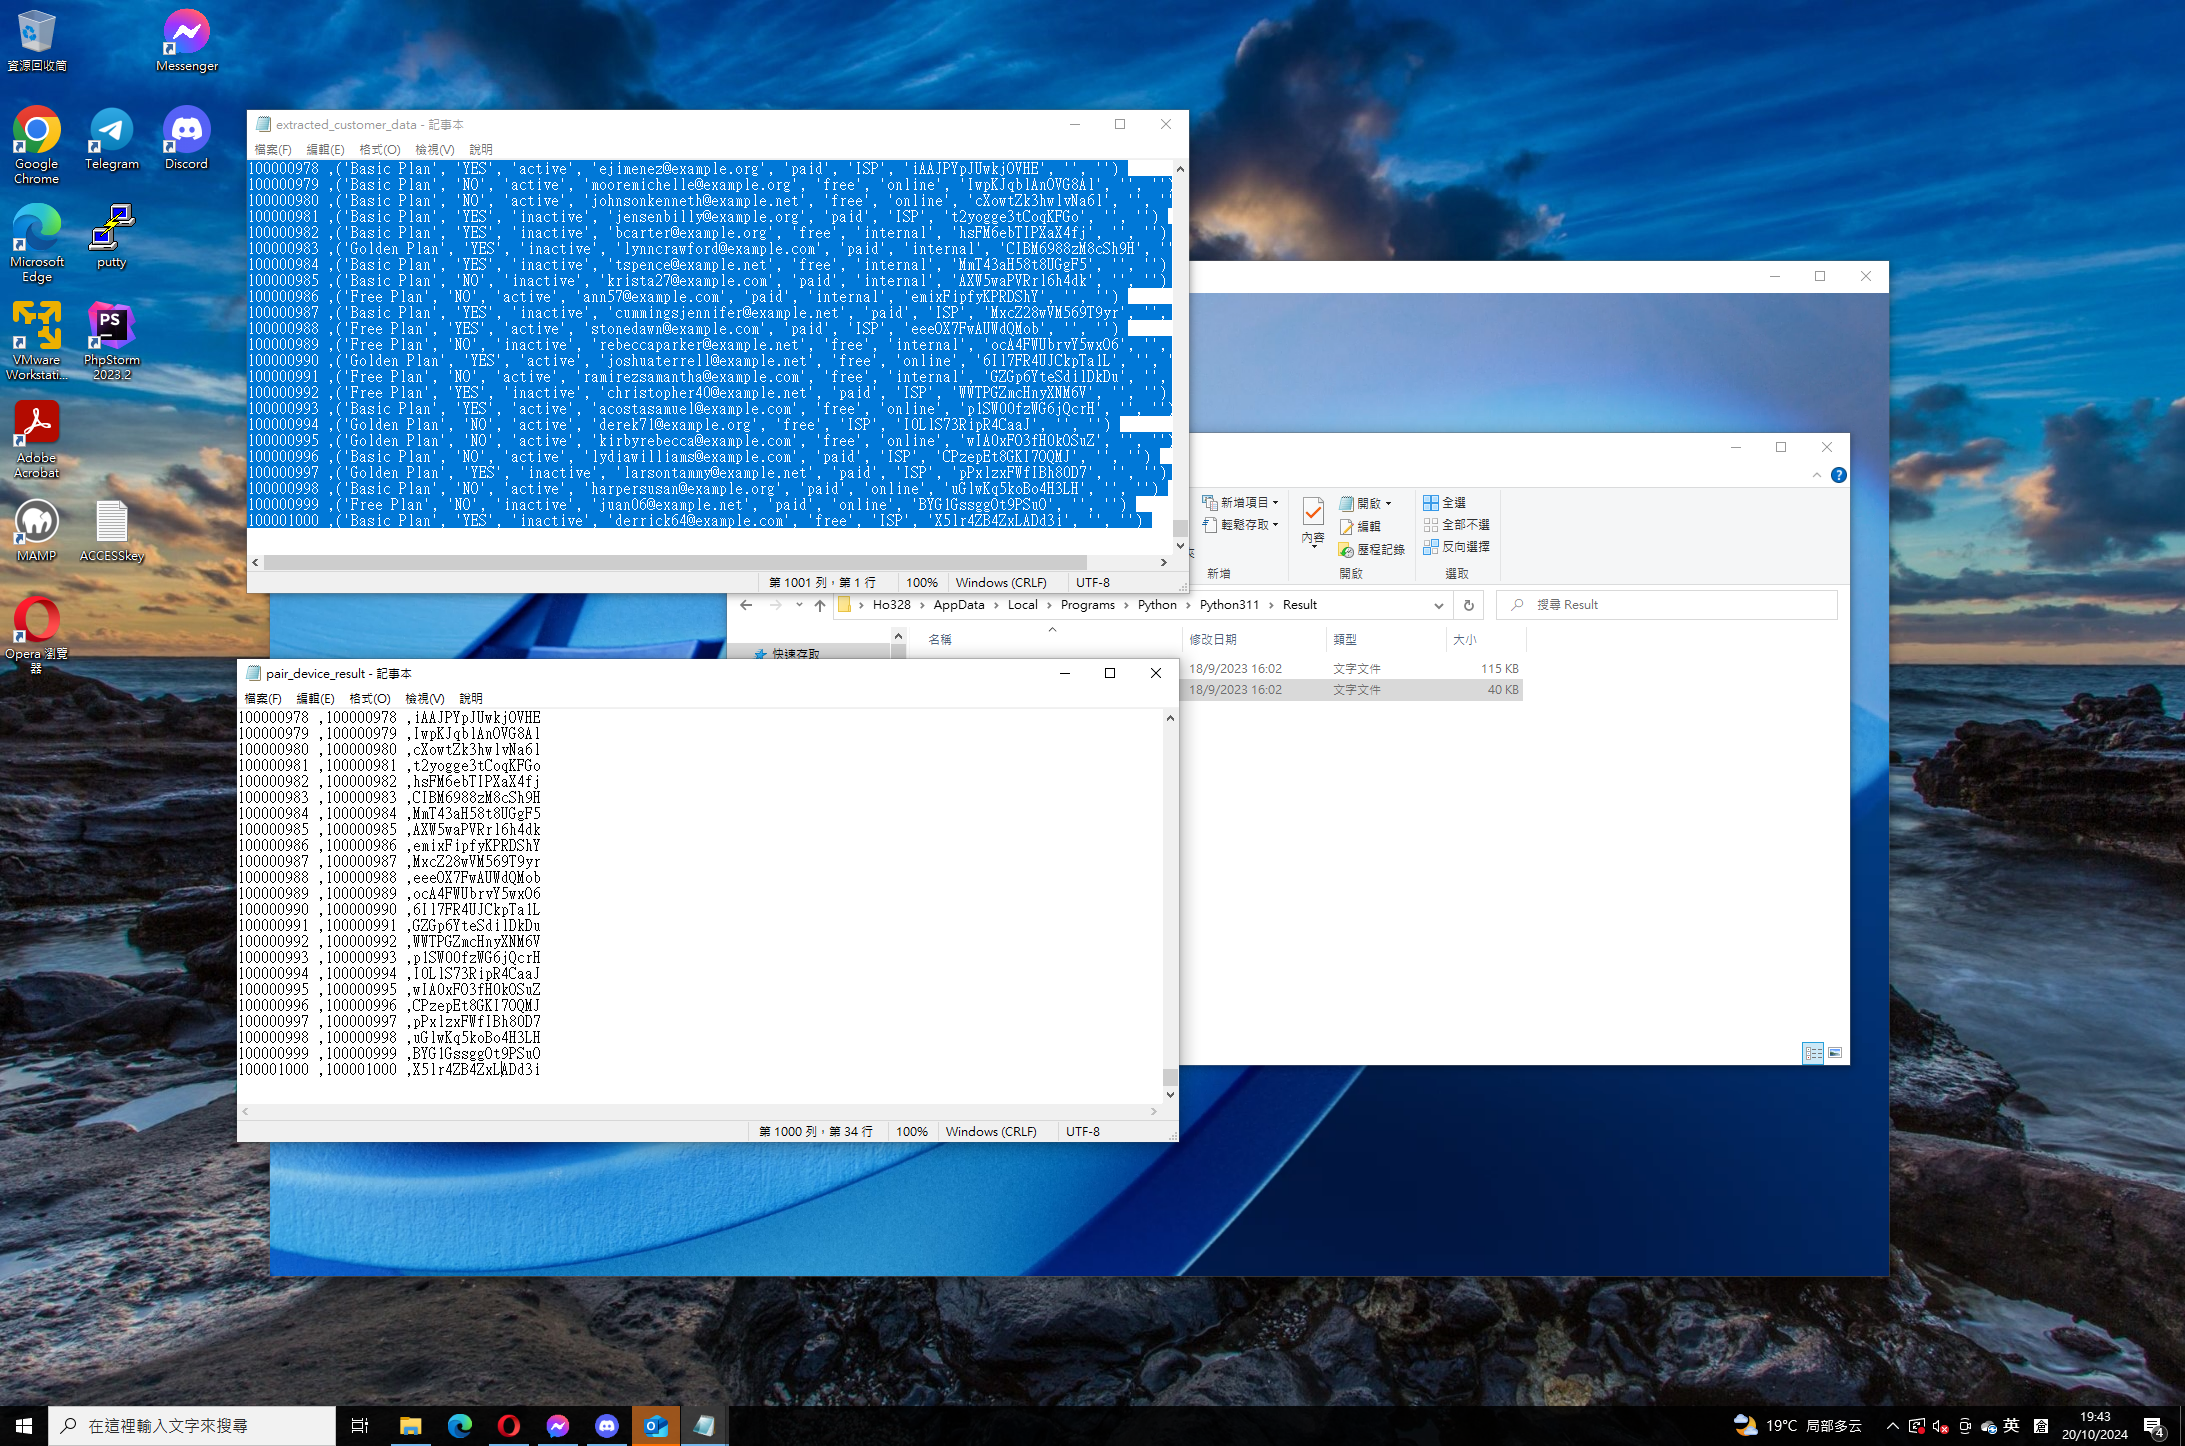Click the extracted_customer_data vertical scrollbar up arrow

1180,169
